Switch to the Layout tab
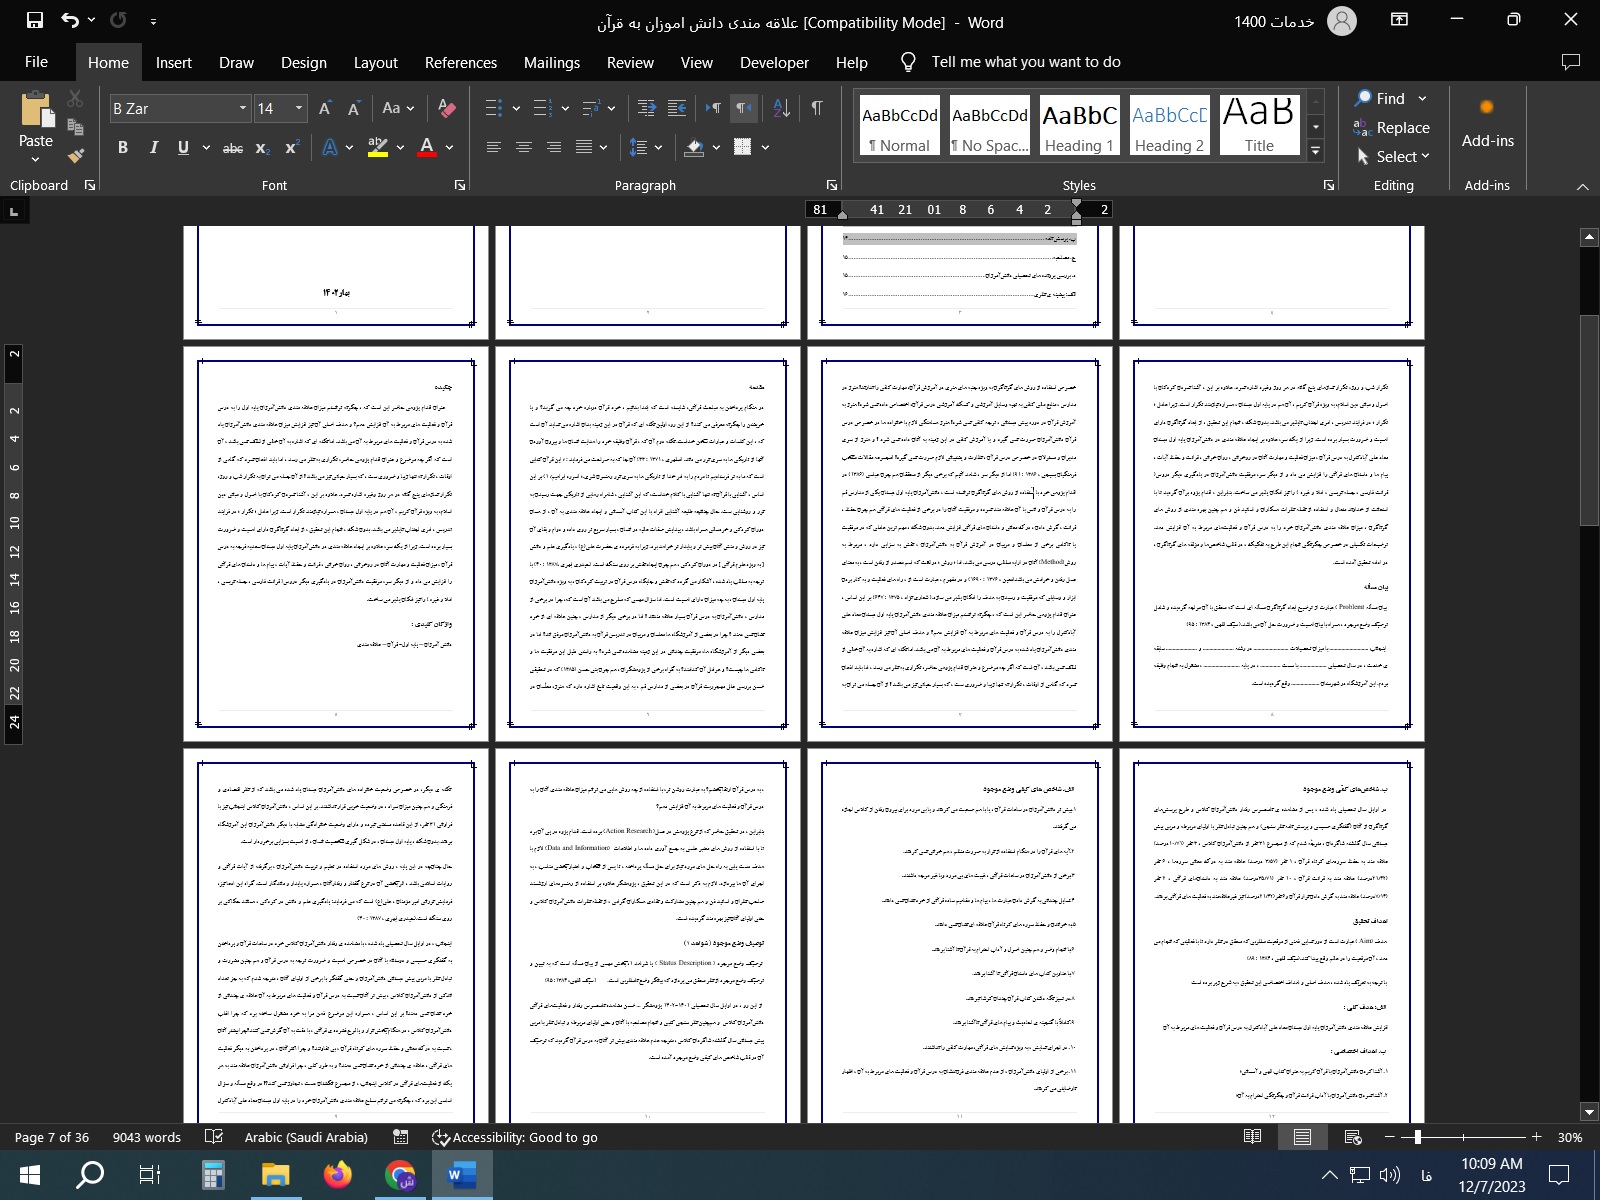 pyautogui.click(x=375, y=62)
